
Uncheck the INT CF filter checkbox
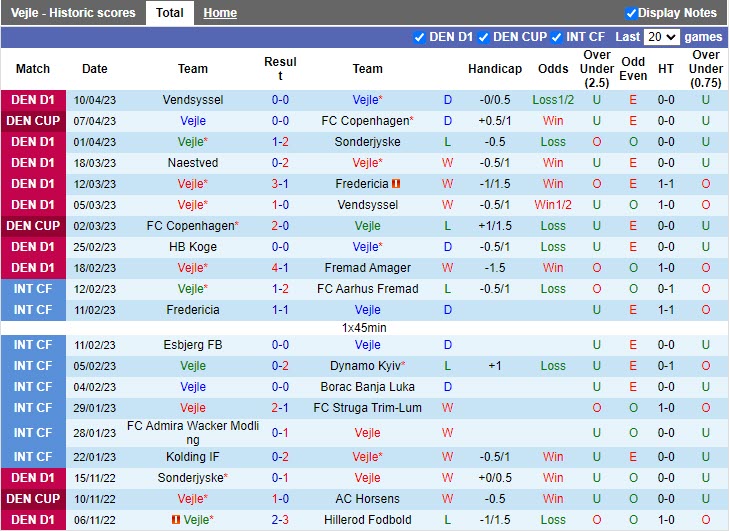coord(556,37)
